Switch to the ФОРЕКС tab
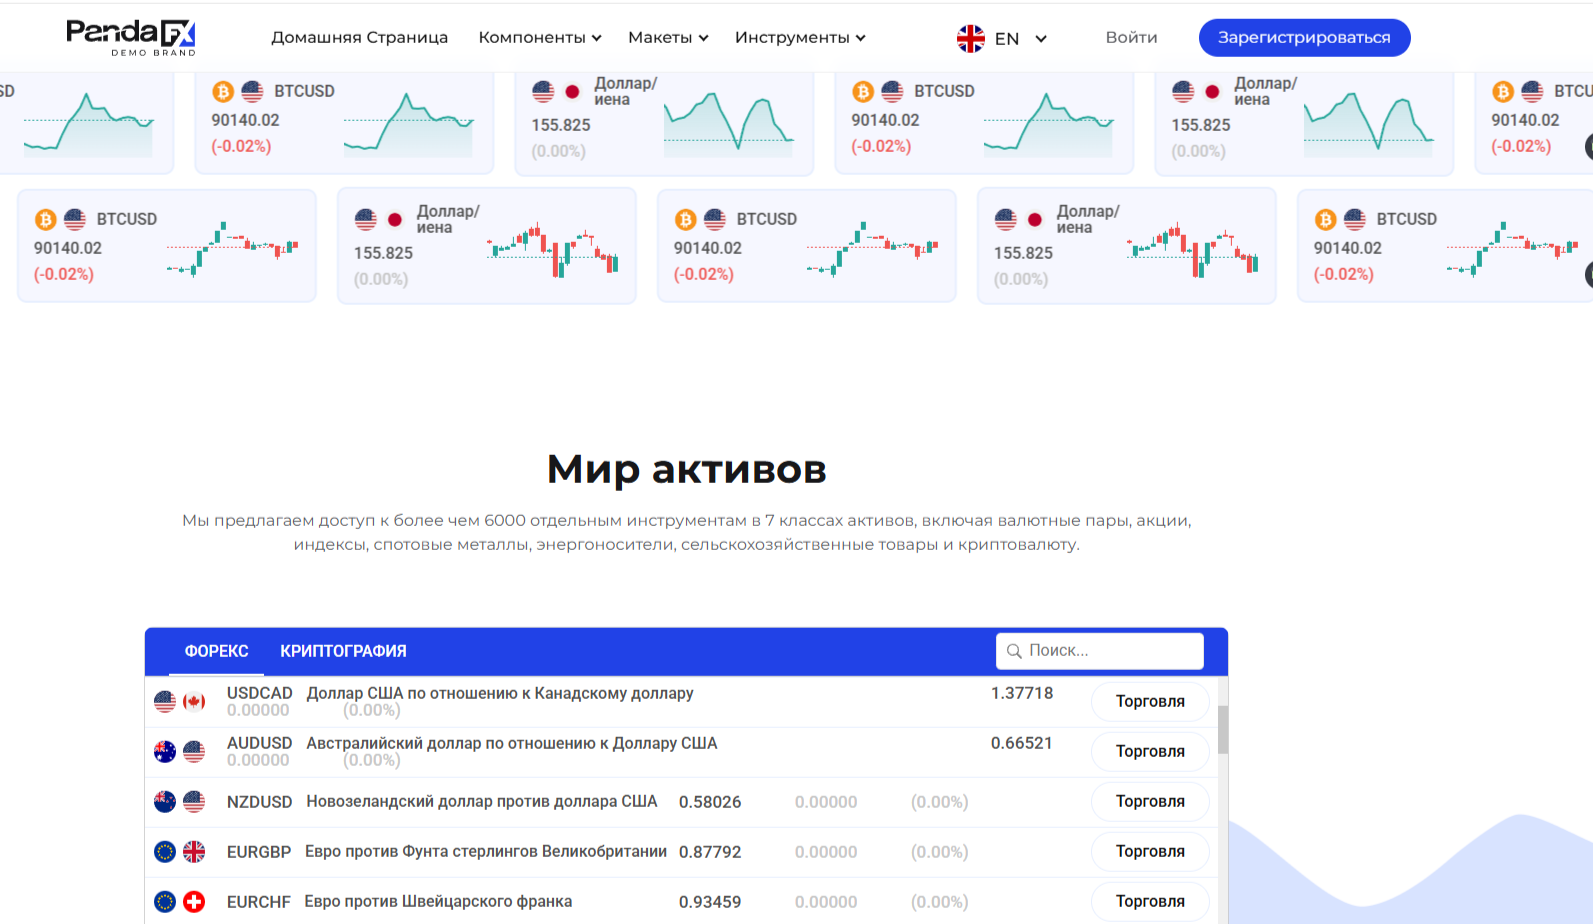This screenshot has height=924, width=1593. point(216,651)
